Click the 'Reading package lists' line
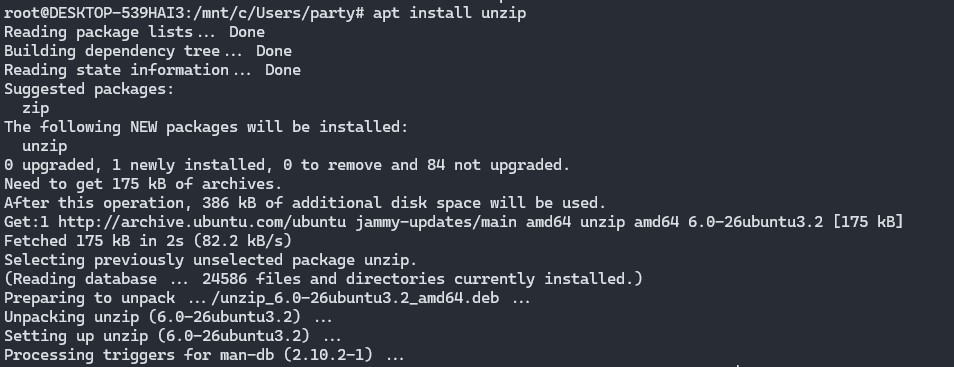The image size is (954, 367). (134, 32)
